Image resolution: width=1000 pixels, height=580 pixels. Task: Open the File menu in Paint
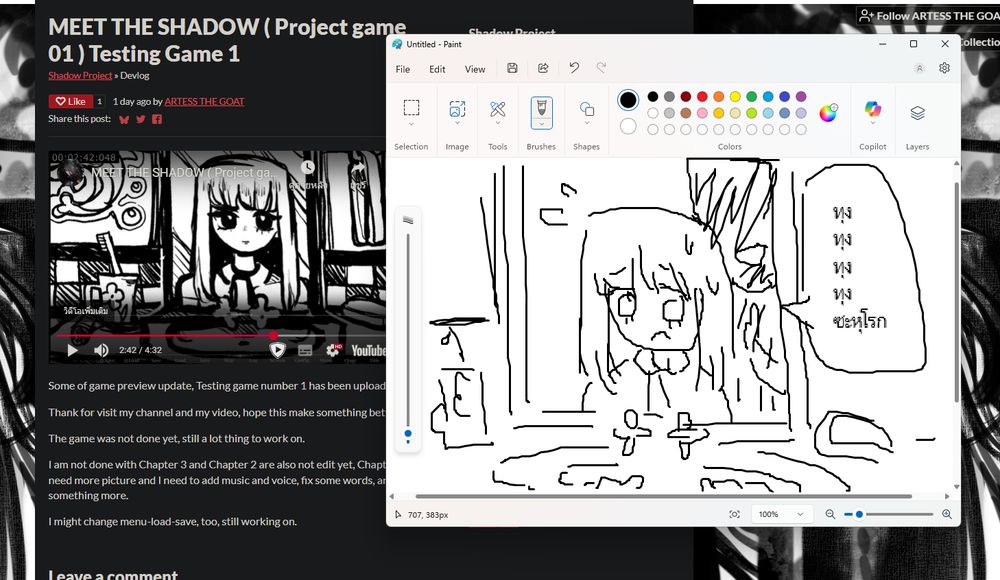[402, 69]
